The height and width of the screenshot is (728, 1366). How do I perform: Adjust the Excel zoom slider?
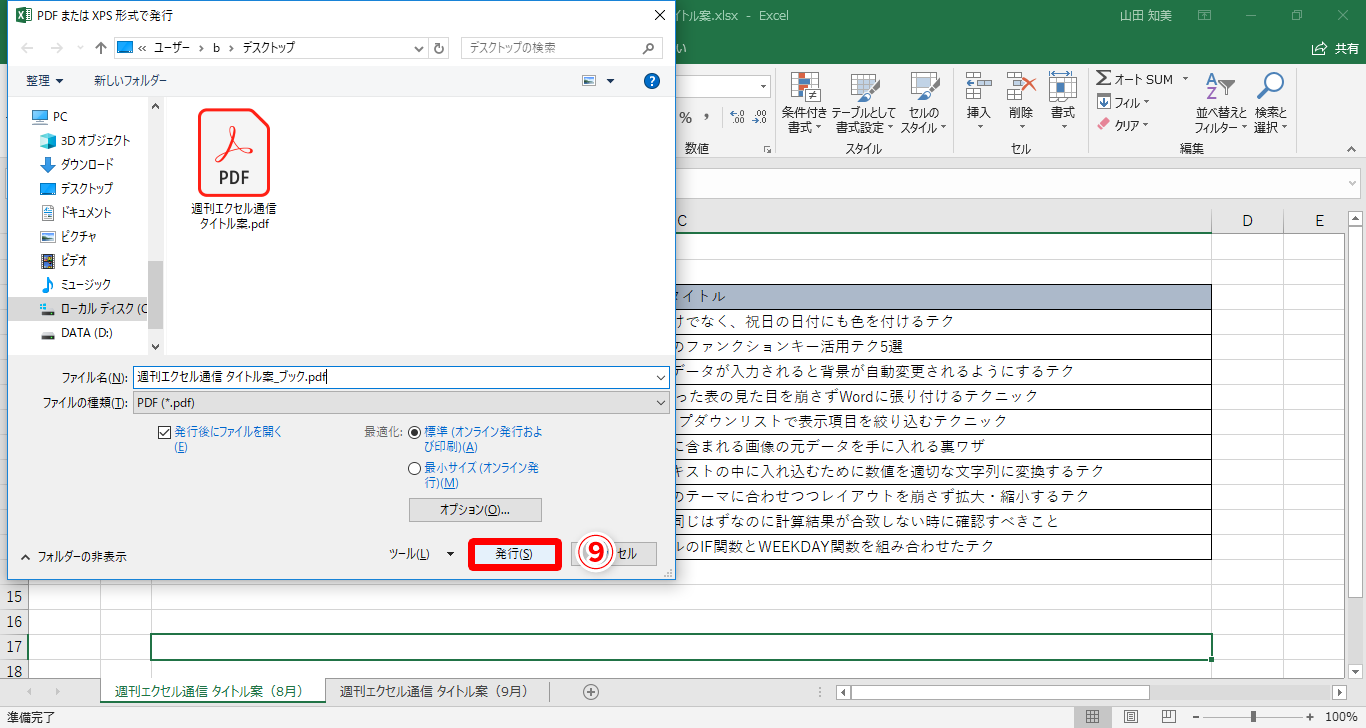click(1254, 717)
